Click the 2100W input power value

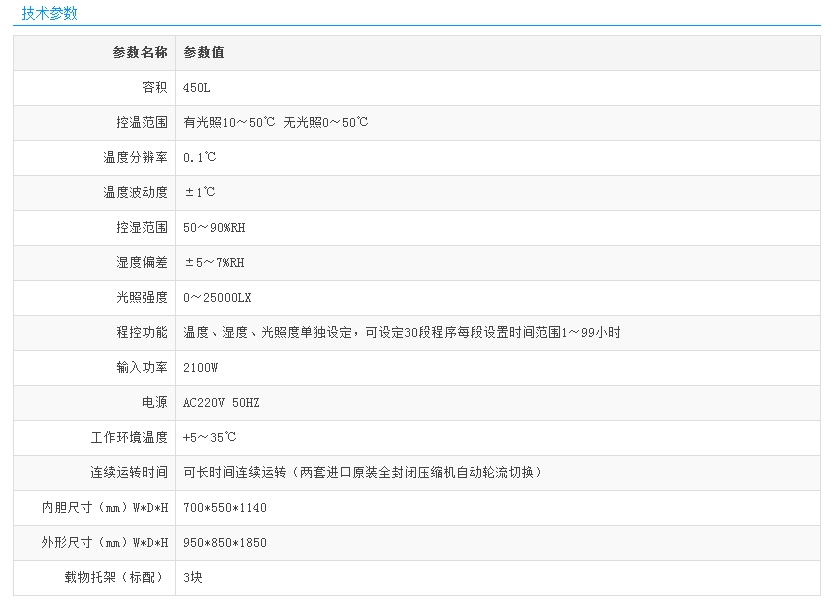tap(200, 368)
